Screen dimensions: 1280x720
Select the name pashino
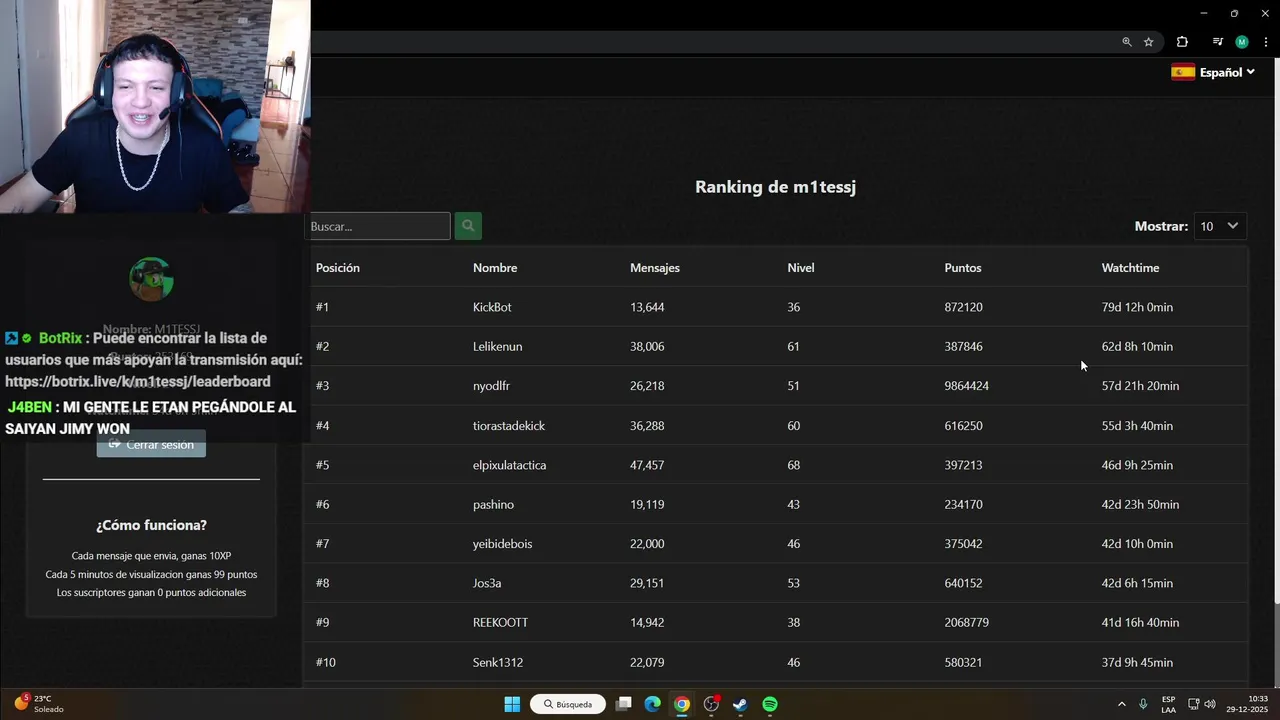tap(493, 505)
